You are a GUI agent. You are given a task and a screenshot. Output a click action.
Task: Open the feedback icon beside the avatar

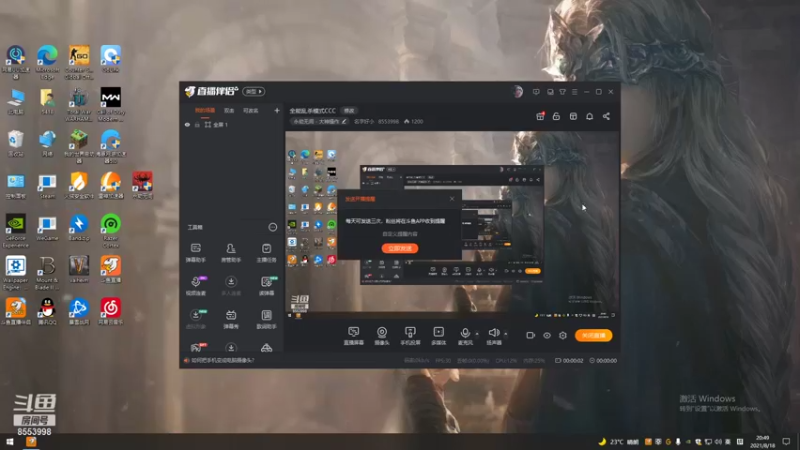pos(536,92)
